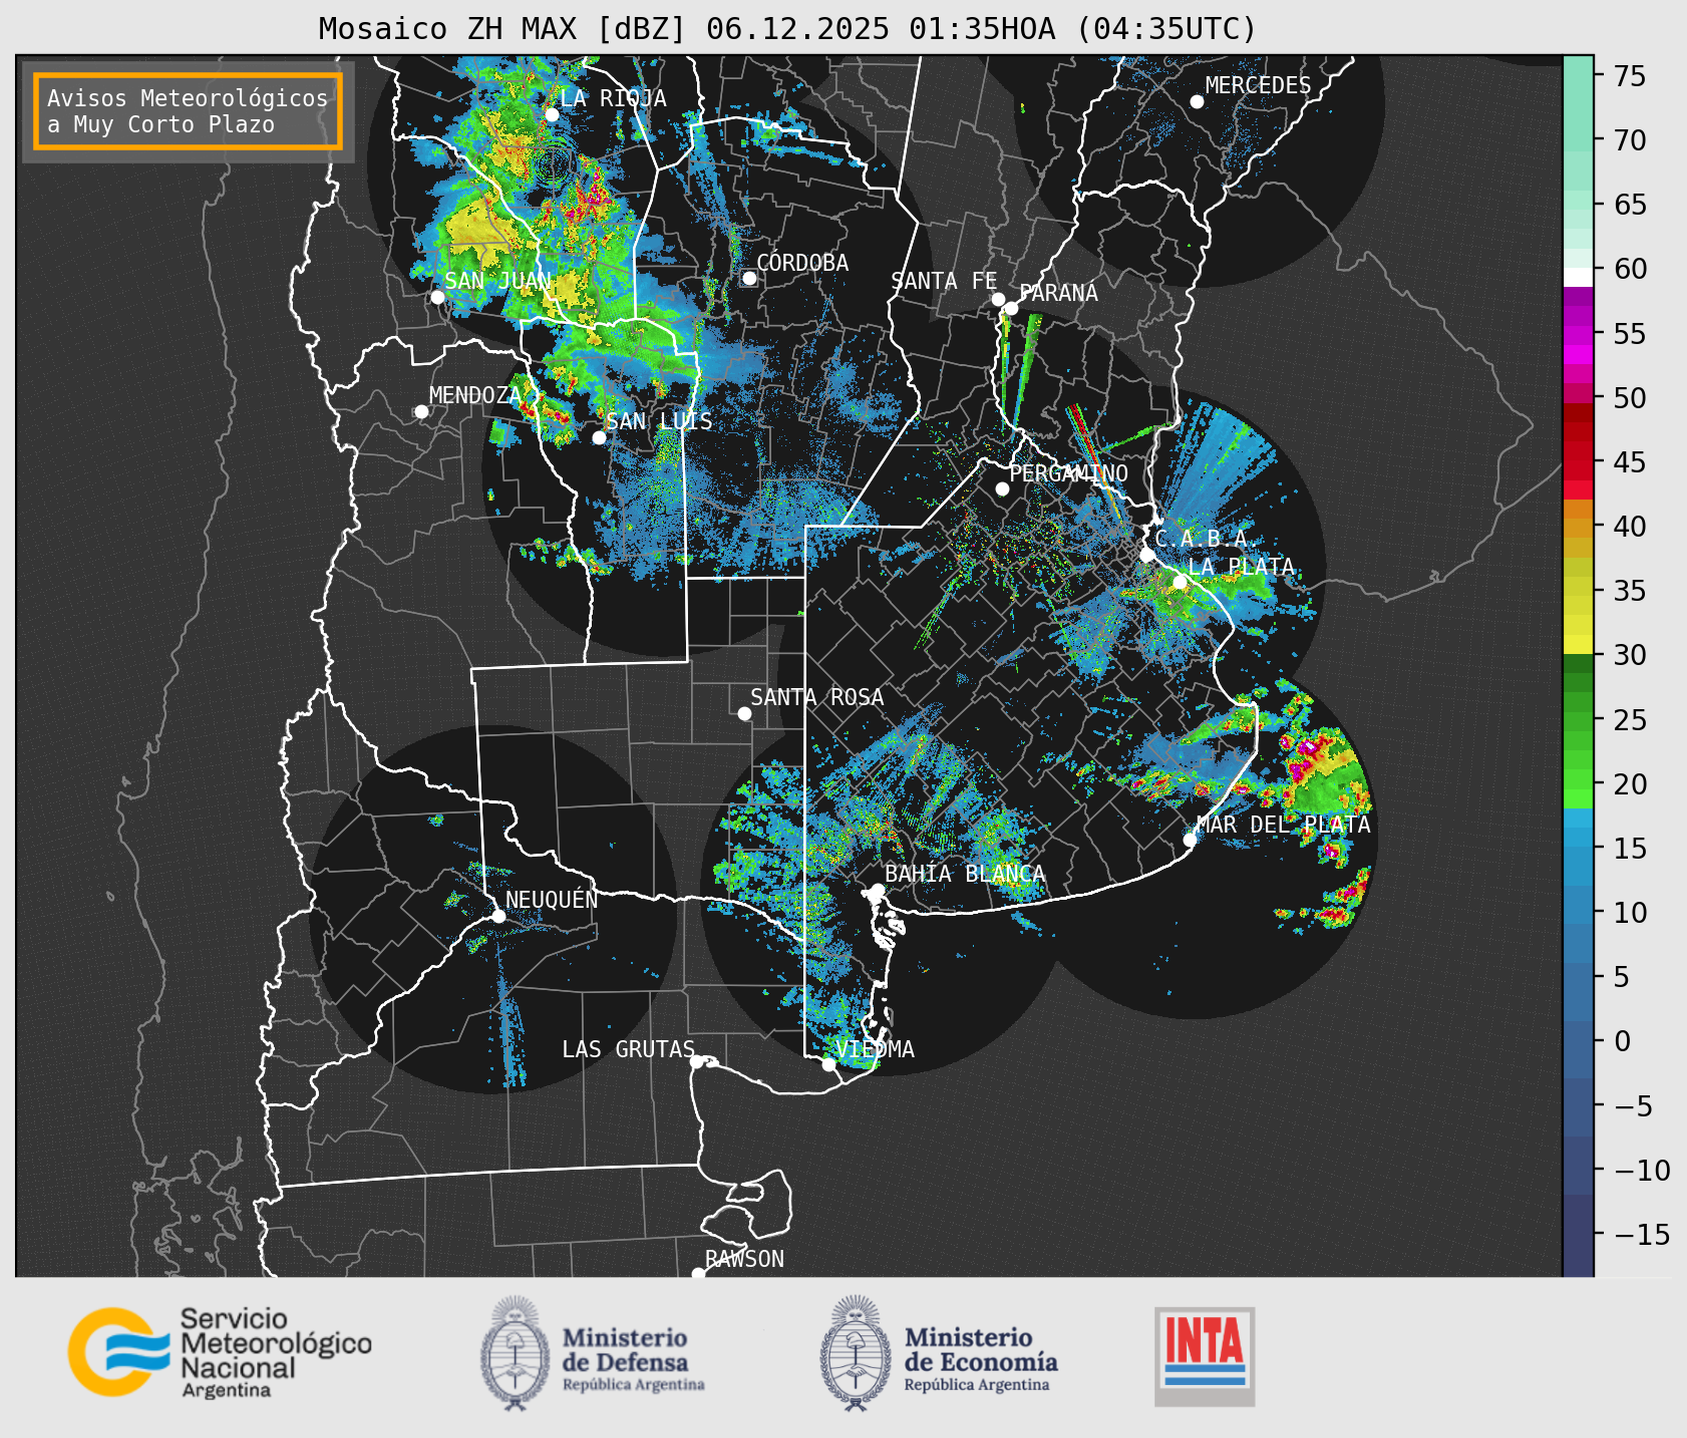Click the Ministerio de Economía emblem
The width and height of the screenshot is (1687, 1438).
point(855,1353)
